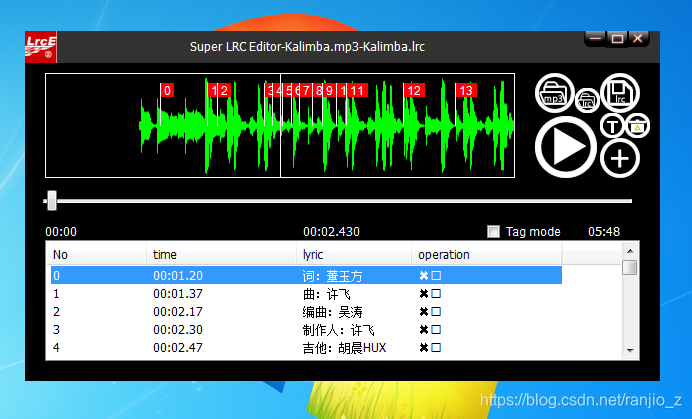This screenshot has height=419, width=692.
Task: Select lyric 编曲：吴涛
Action: tap(333, 312)
